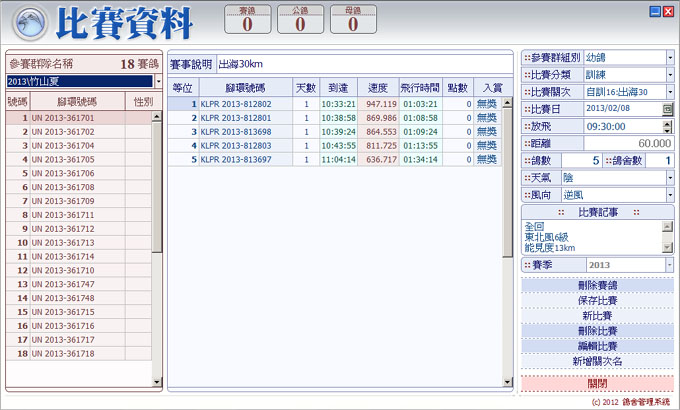Click the 等位 column header
680x410 pixels.
[183, 88]
